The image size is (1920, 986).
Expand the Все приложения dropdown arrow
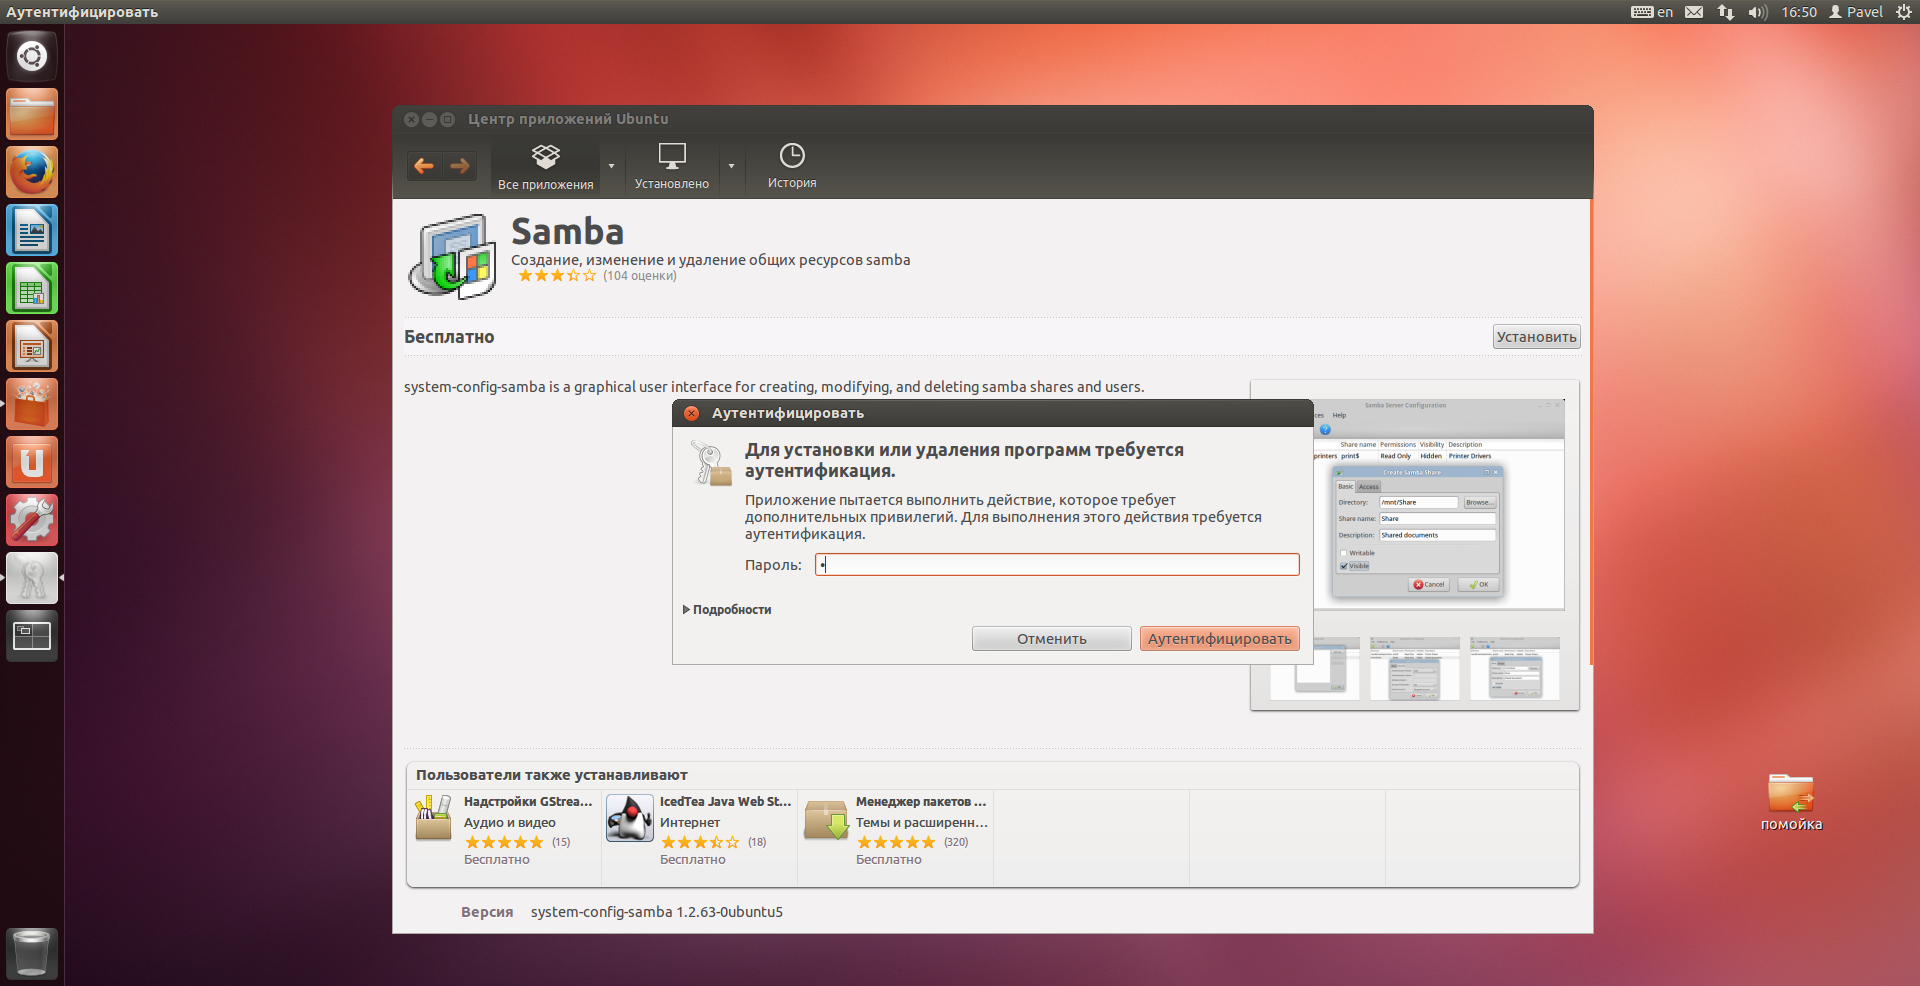click(x=612, y=167)
